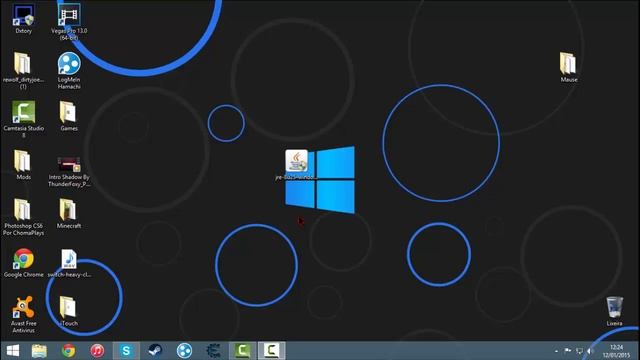Select the Mods folder
Viewport: 640px width, 360px height.
click(23, 165)
